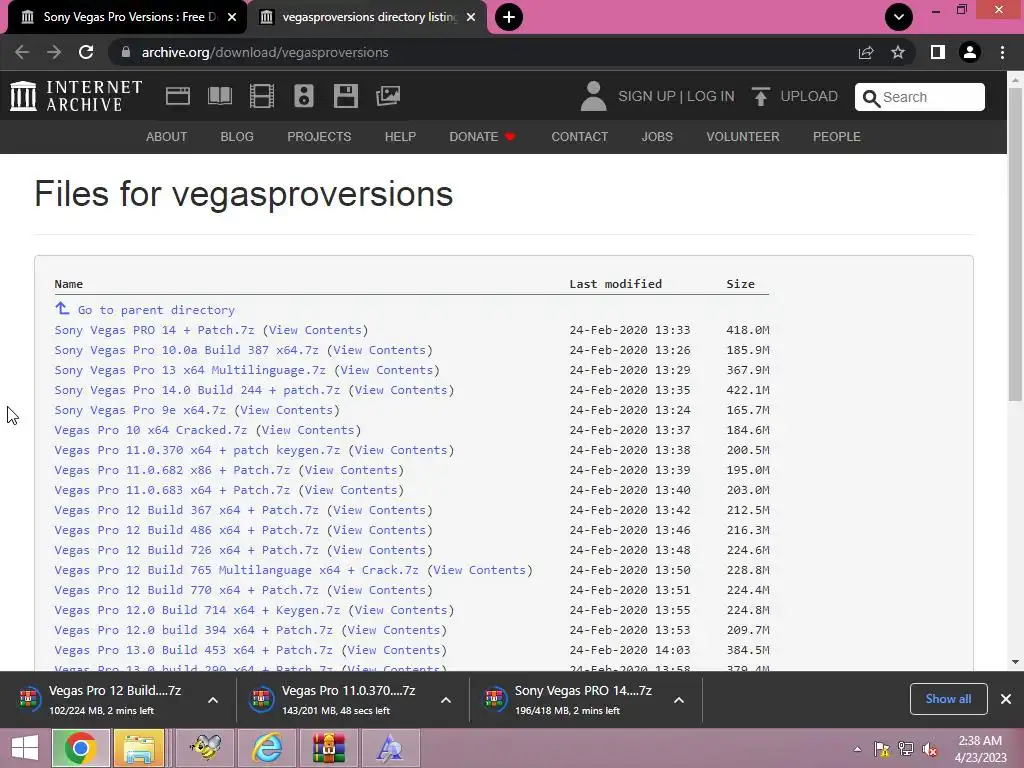Click the UPLOAD link
Image resolution: width=1024 pixels, height=768 pixels.
coord(809,96)
